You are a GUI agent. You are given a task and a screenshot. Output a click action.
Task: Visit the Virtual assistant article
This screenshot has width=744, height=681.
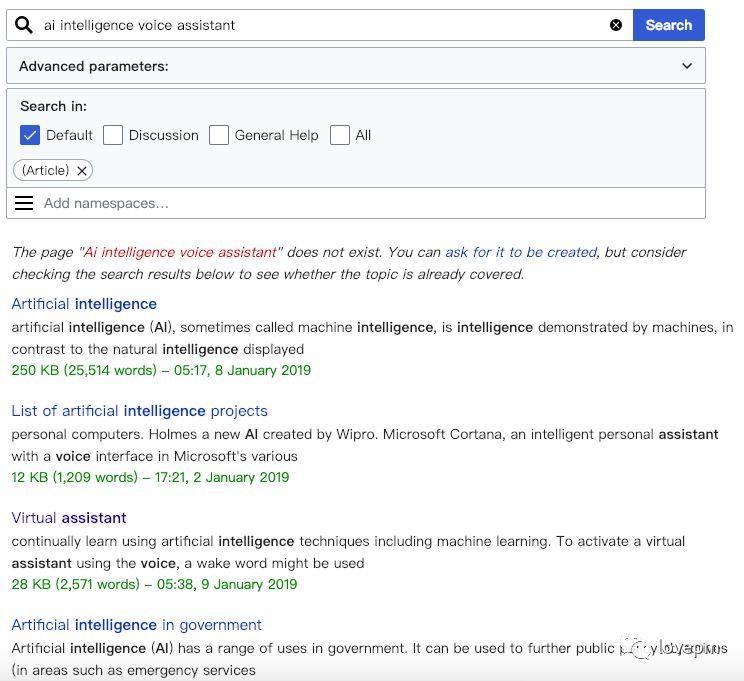(x=69, y=518)
